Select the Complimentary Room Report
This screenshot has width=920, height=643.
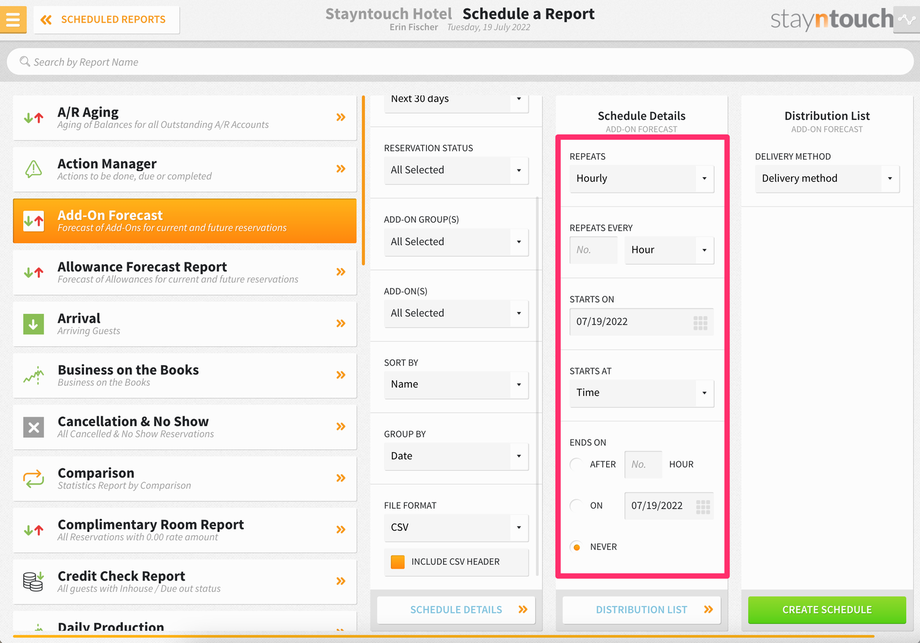(x=184, y=530)
